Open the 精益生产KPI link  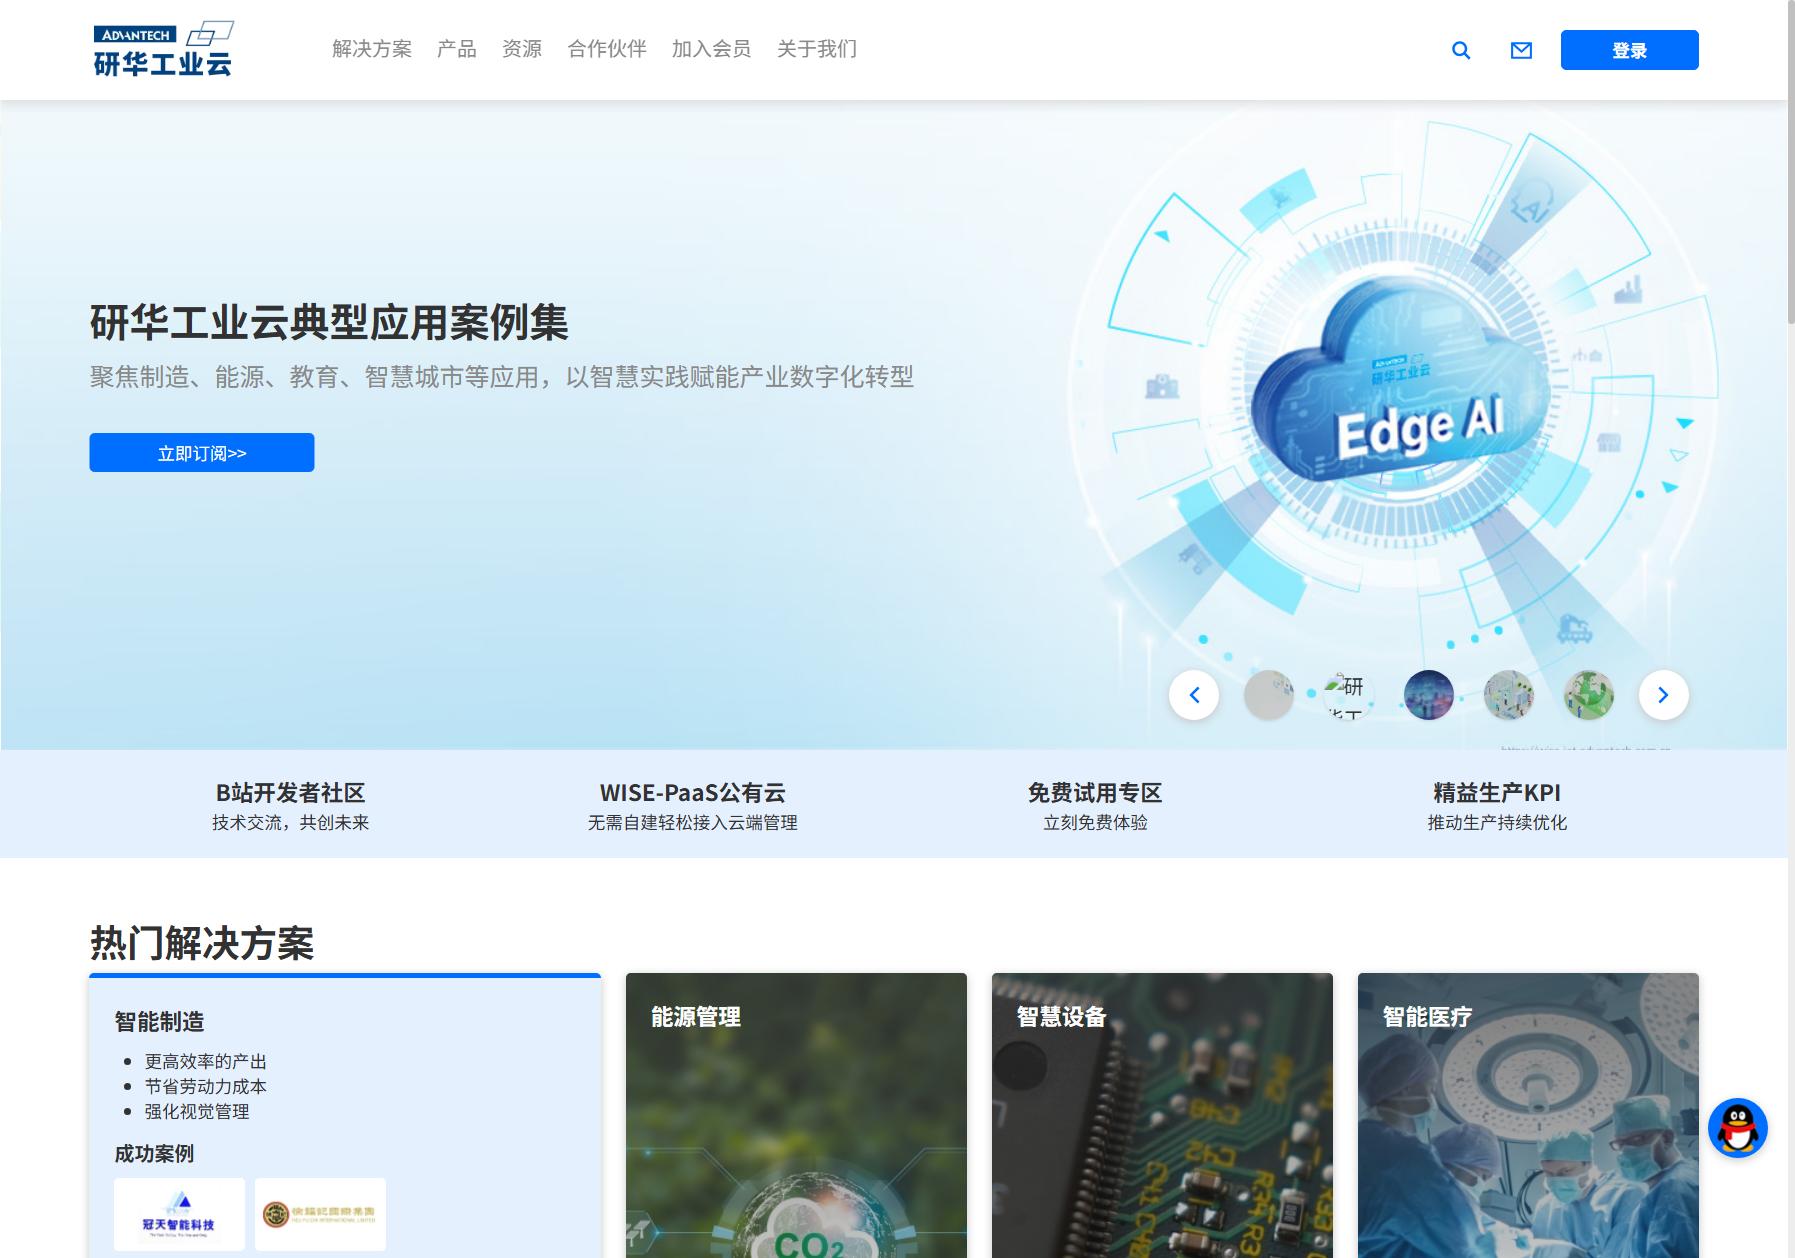1497,793
